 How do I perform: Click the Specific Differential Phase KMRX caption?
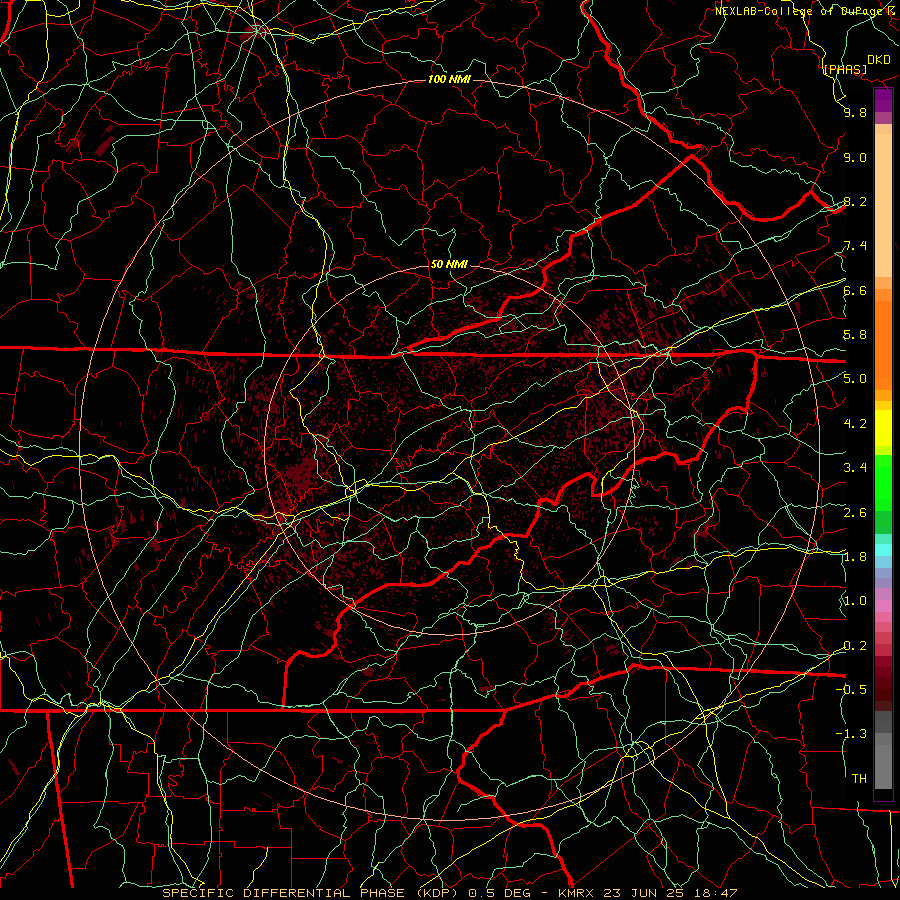click(x=449, y=893)
